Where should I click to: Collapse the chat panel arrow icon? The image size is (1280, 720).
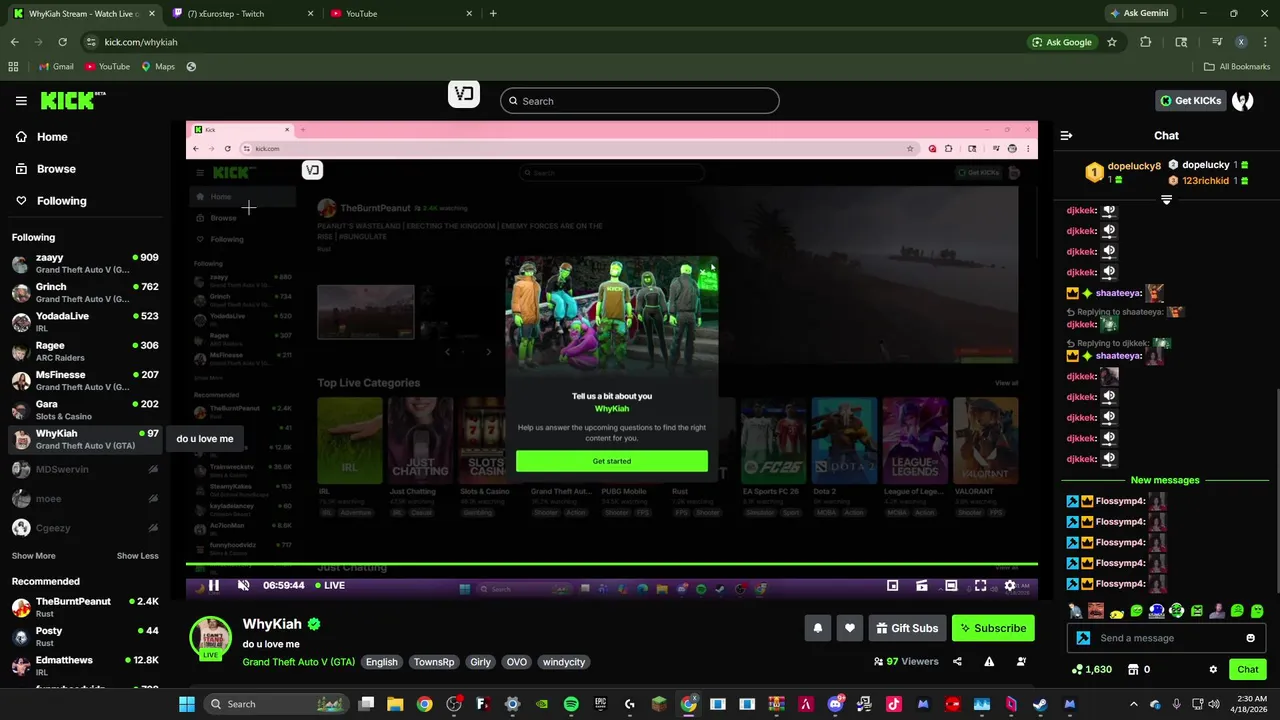click(1066, 135)
